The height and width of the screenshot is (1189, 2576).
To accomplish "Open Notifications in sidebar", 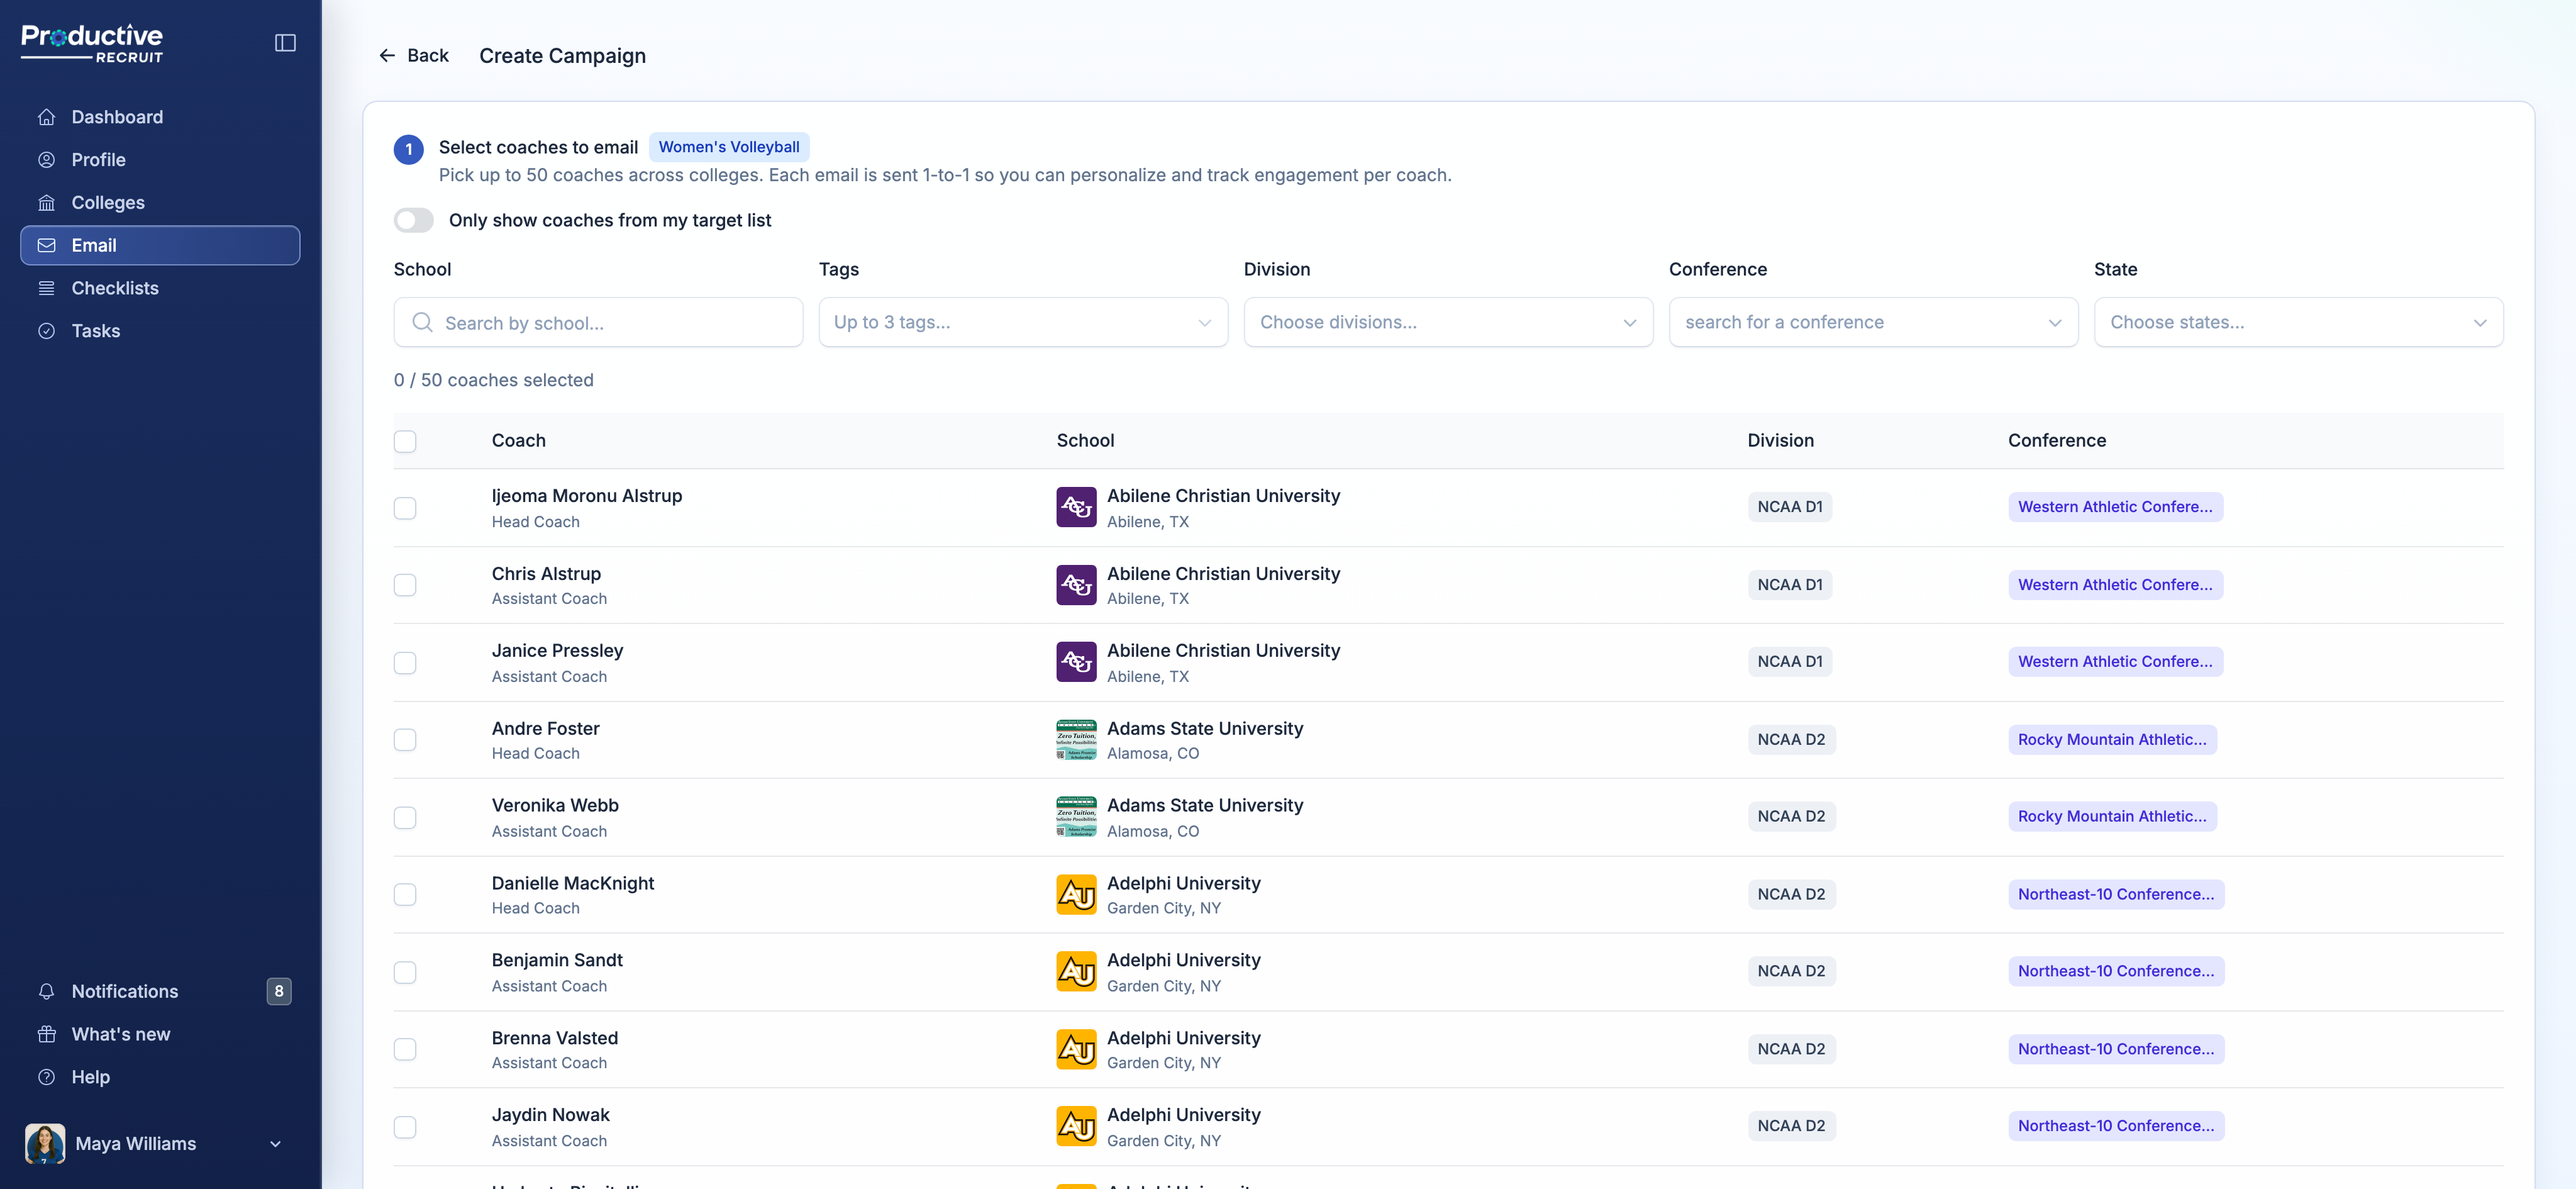I will coord(160,991).
